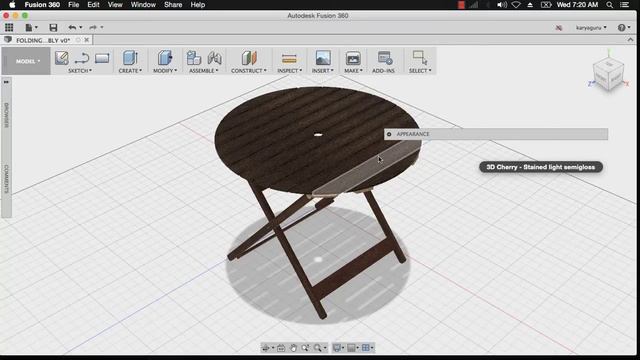
Task: Select the sketch Rectangle tool
Action: (102, 58)
